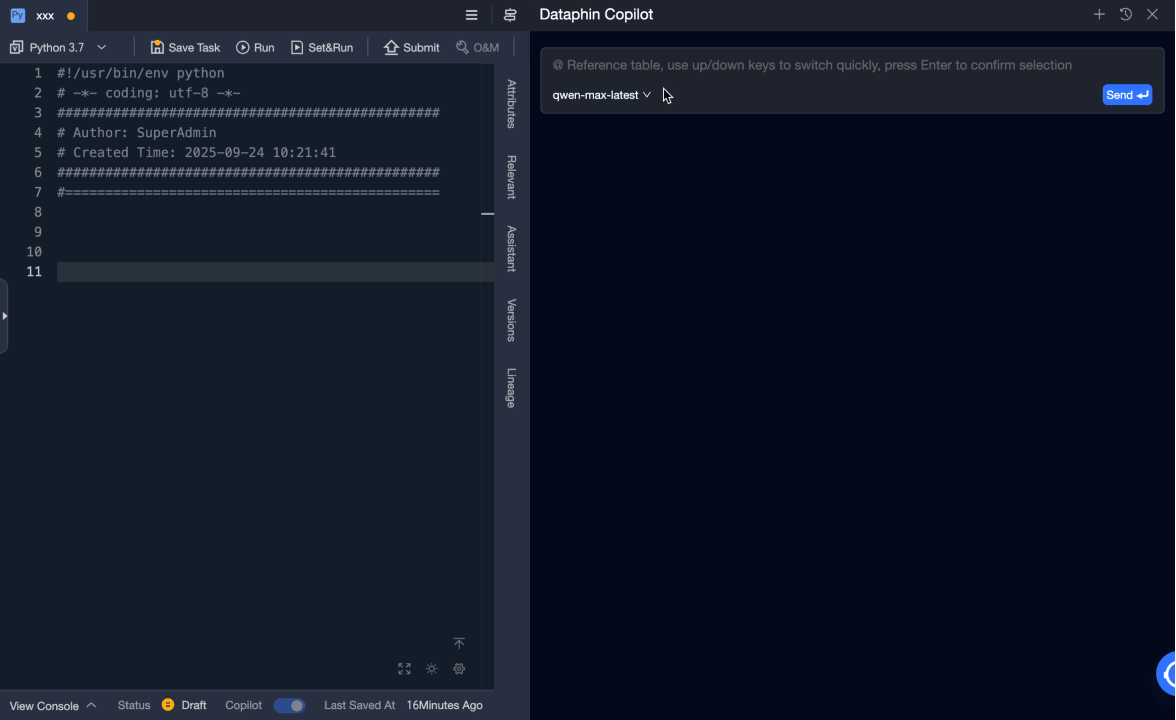The width and height of the screenshot is (1176, 720).
Task: Open the Versions side panel
Action: pos(512,320)
